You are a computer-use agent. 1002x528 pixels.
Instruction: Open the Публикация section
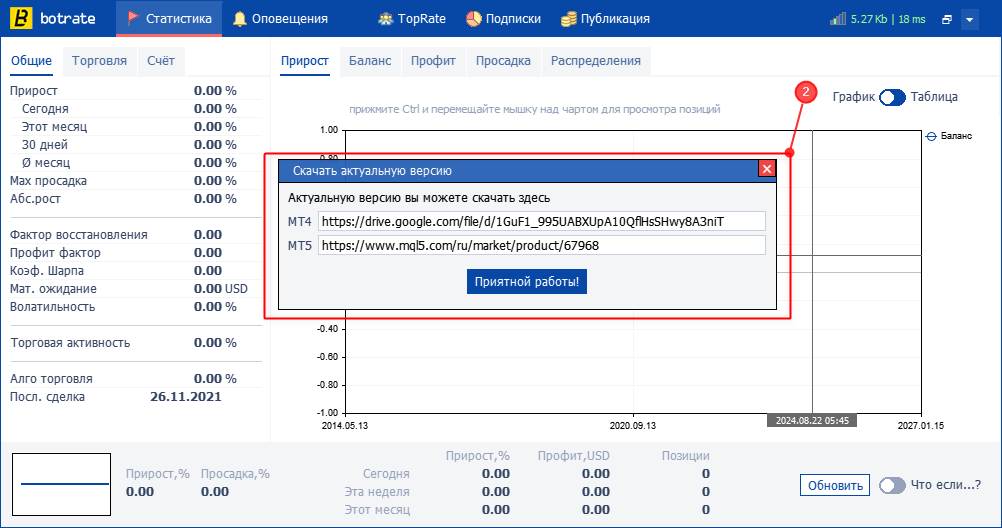(605, 19)
